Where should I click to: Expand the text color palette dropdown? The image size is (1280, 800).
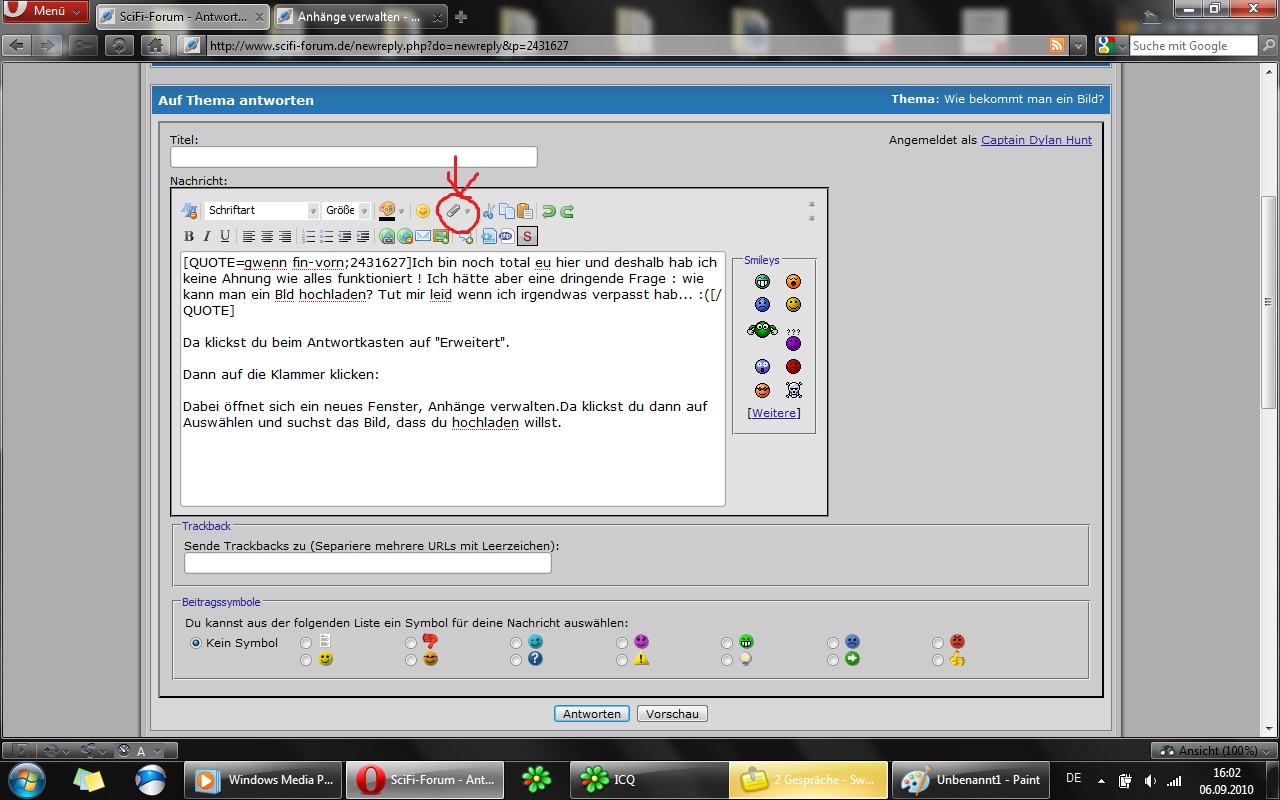(401, 211)
